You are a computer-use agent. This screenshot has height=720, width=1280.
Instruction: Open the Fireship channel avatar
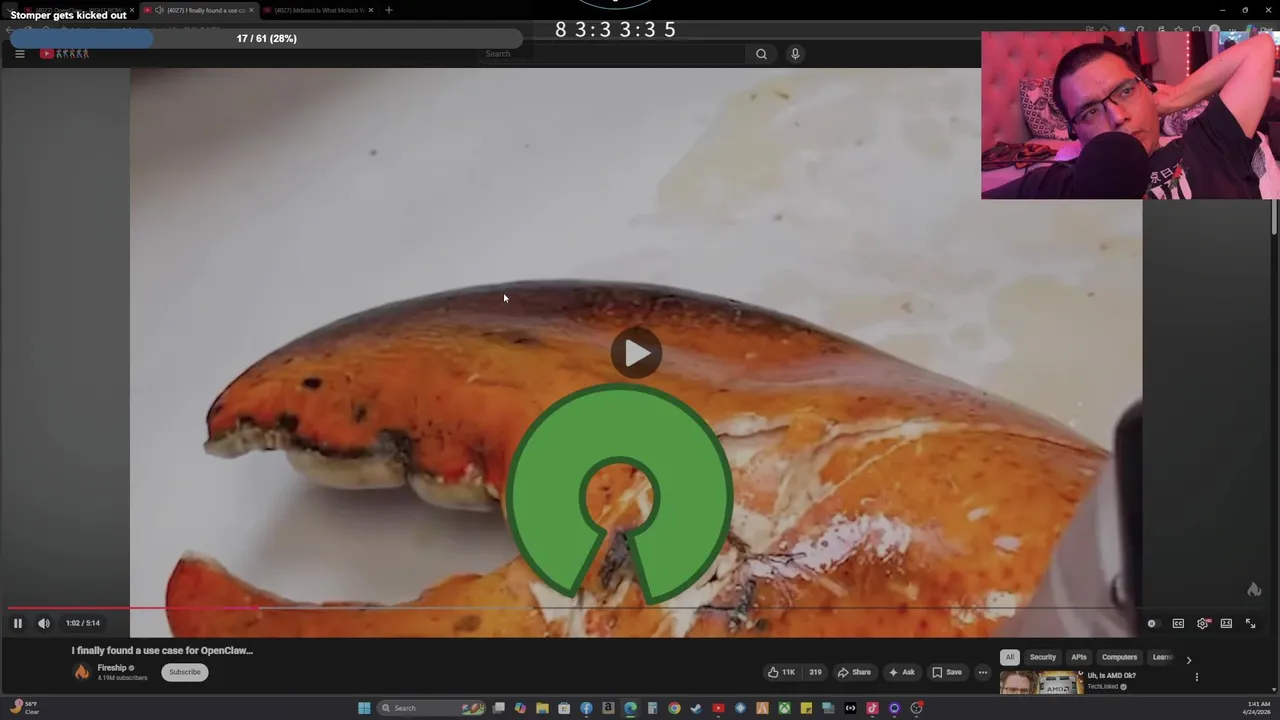pos(82,672)
